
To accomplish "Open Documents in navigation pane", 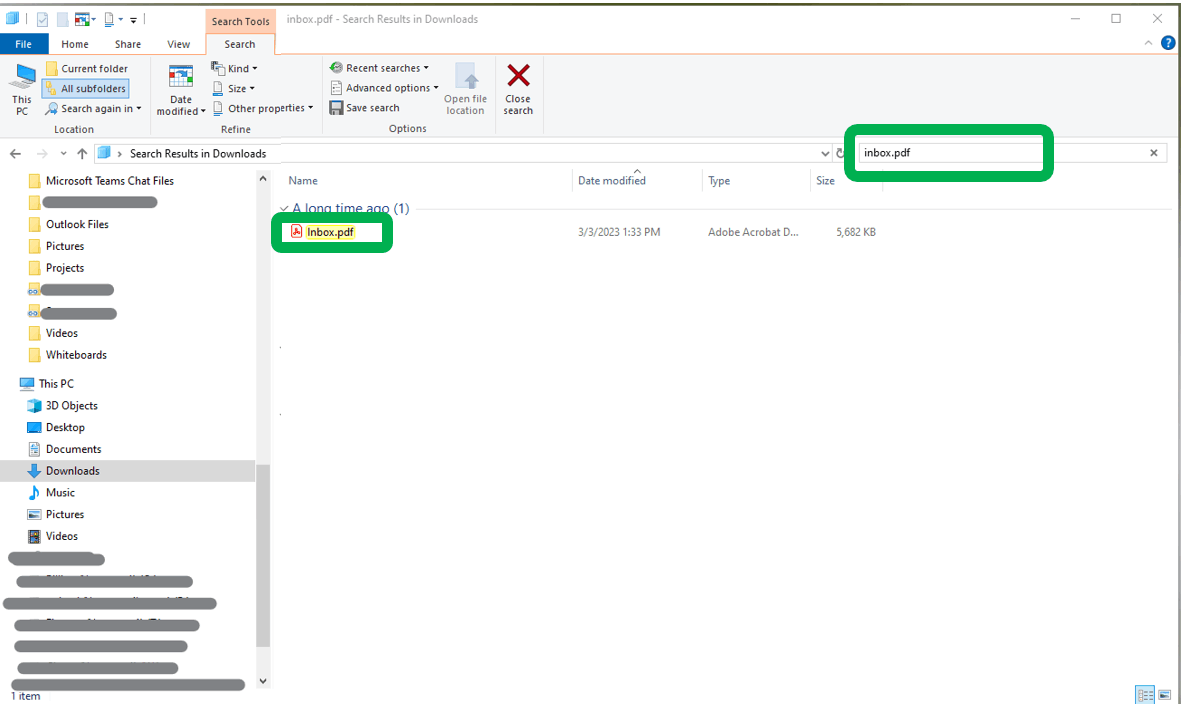I will pyautogui.click(x=73, y=449).
